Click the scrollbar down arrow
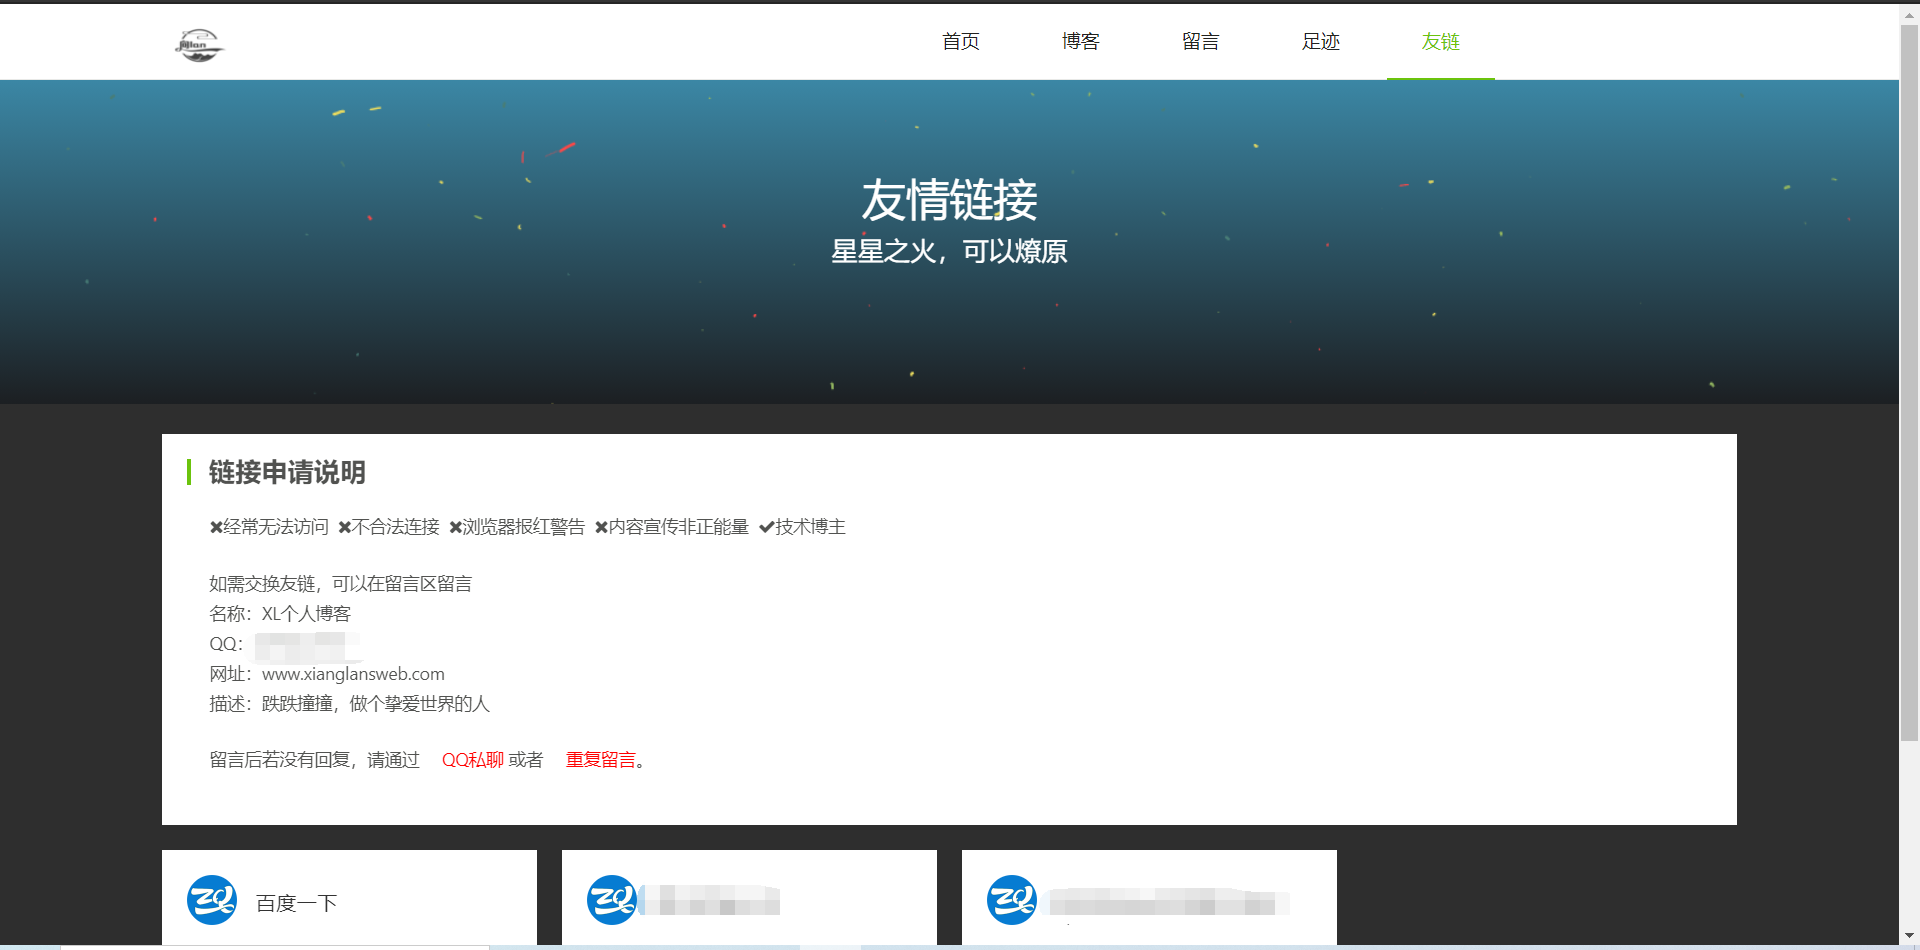Image resolution: width=1920 pixels, height=950 pixels. (x=1911, y=935)
